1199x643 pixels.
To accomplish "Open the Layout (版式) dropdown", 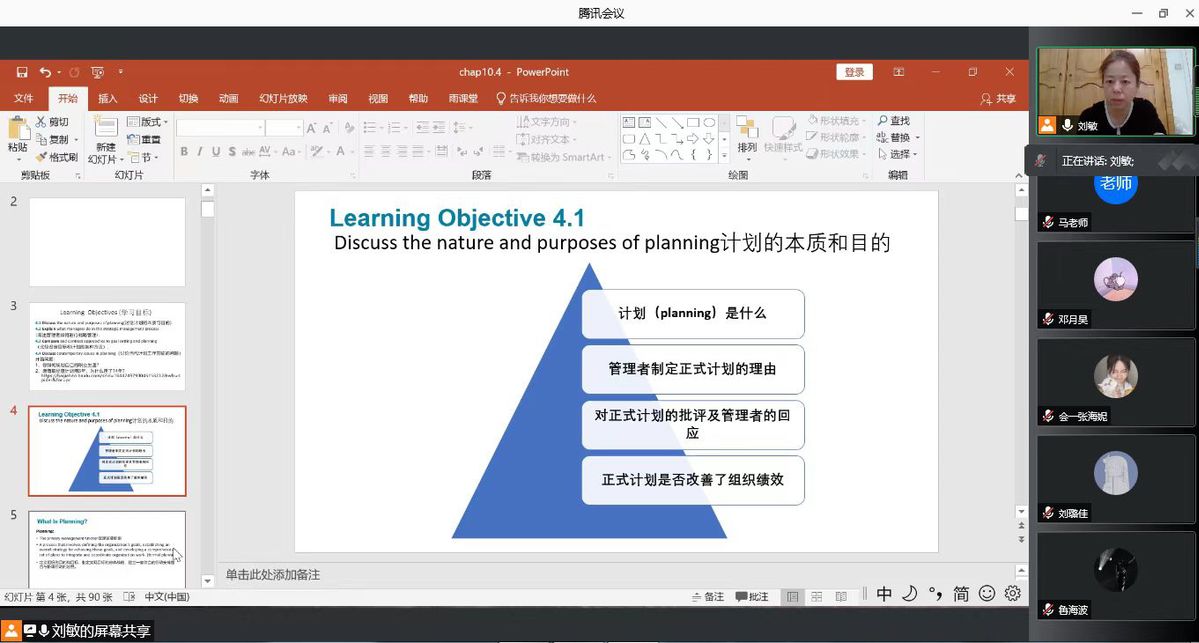I will click(147, 122).
